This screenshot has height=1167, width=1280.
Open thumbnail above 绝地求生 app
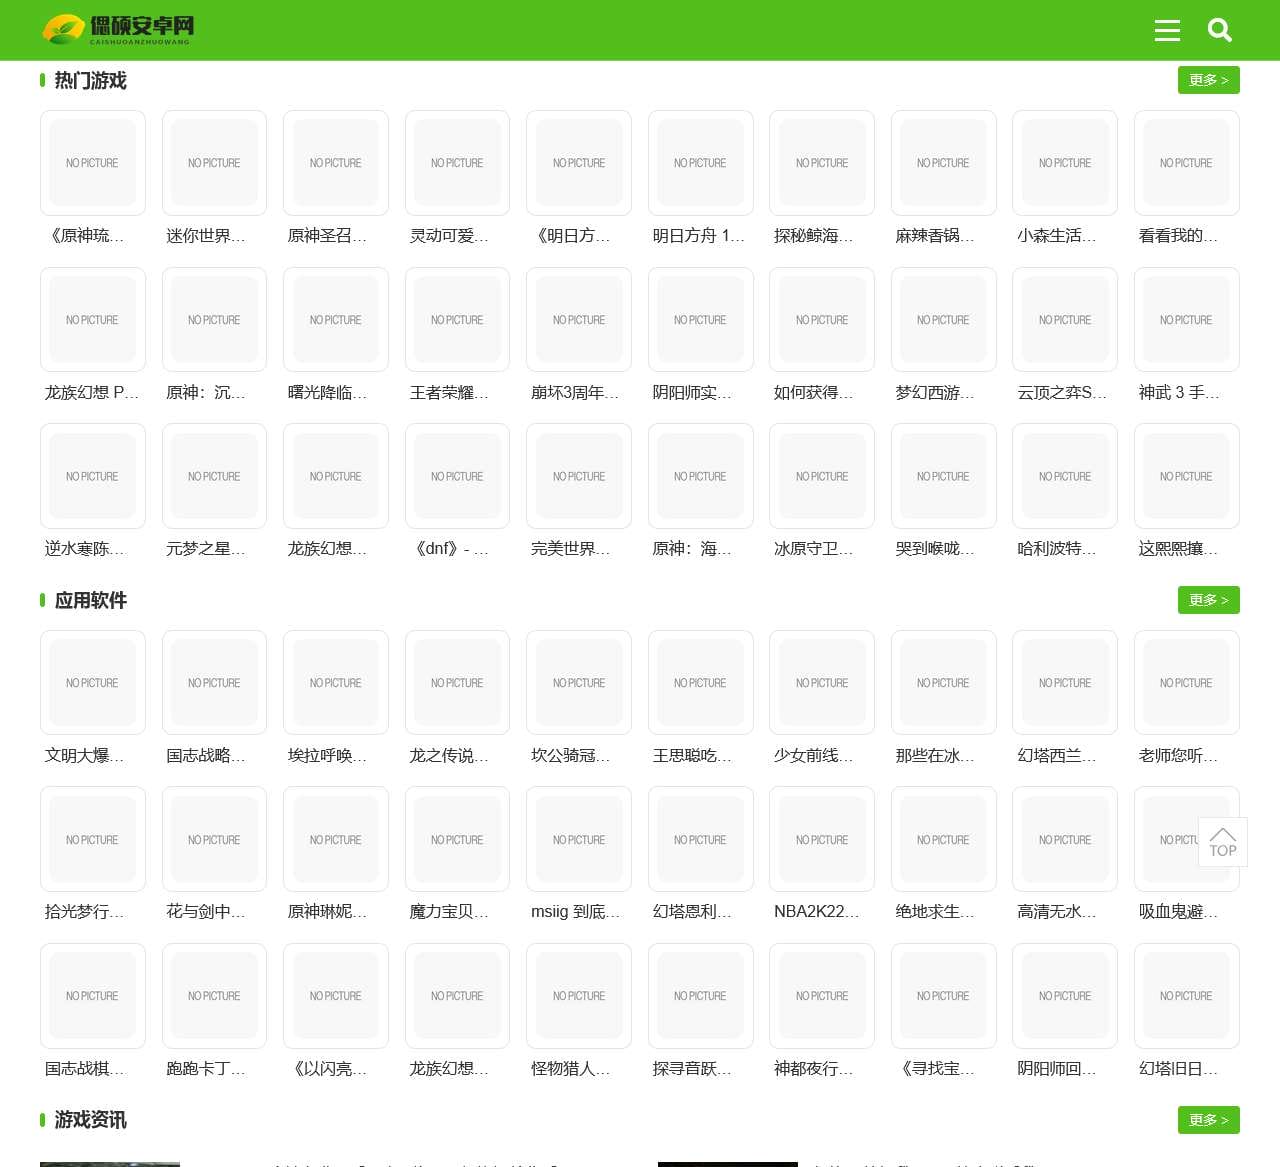[x=943, y=840]
